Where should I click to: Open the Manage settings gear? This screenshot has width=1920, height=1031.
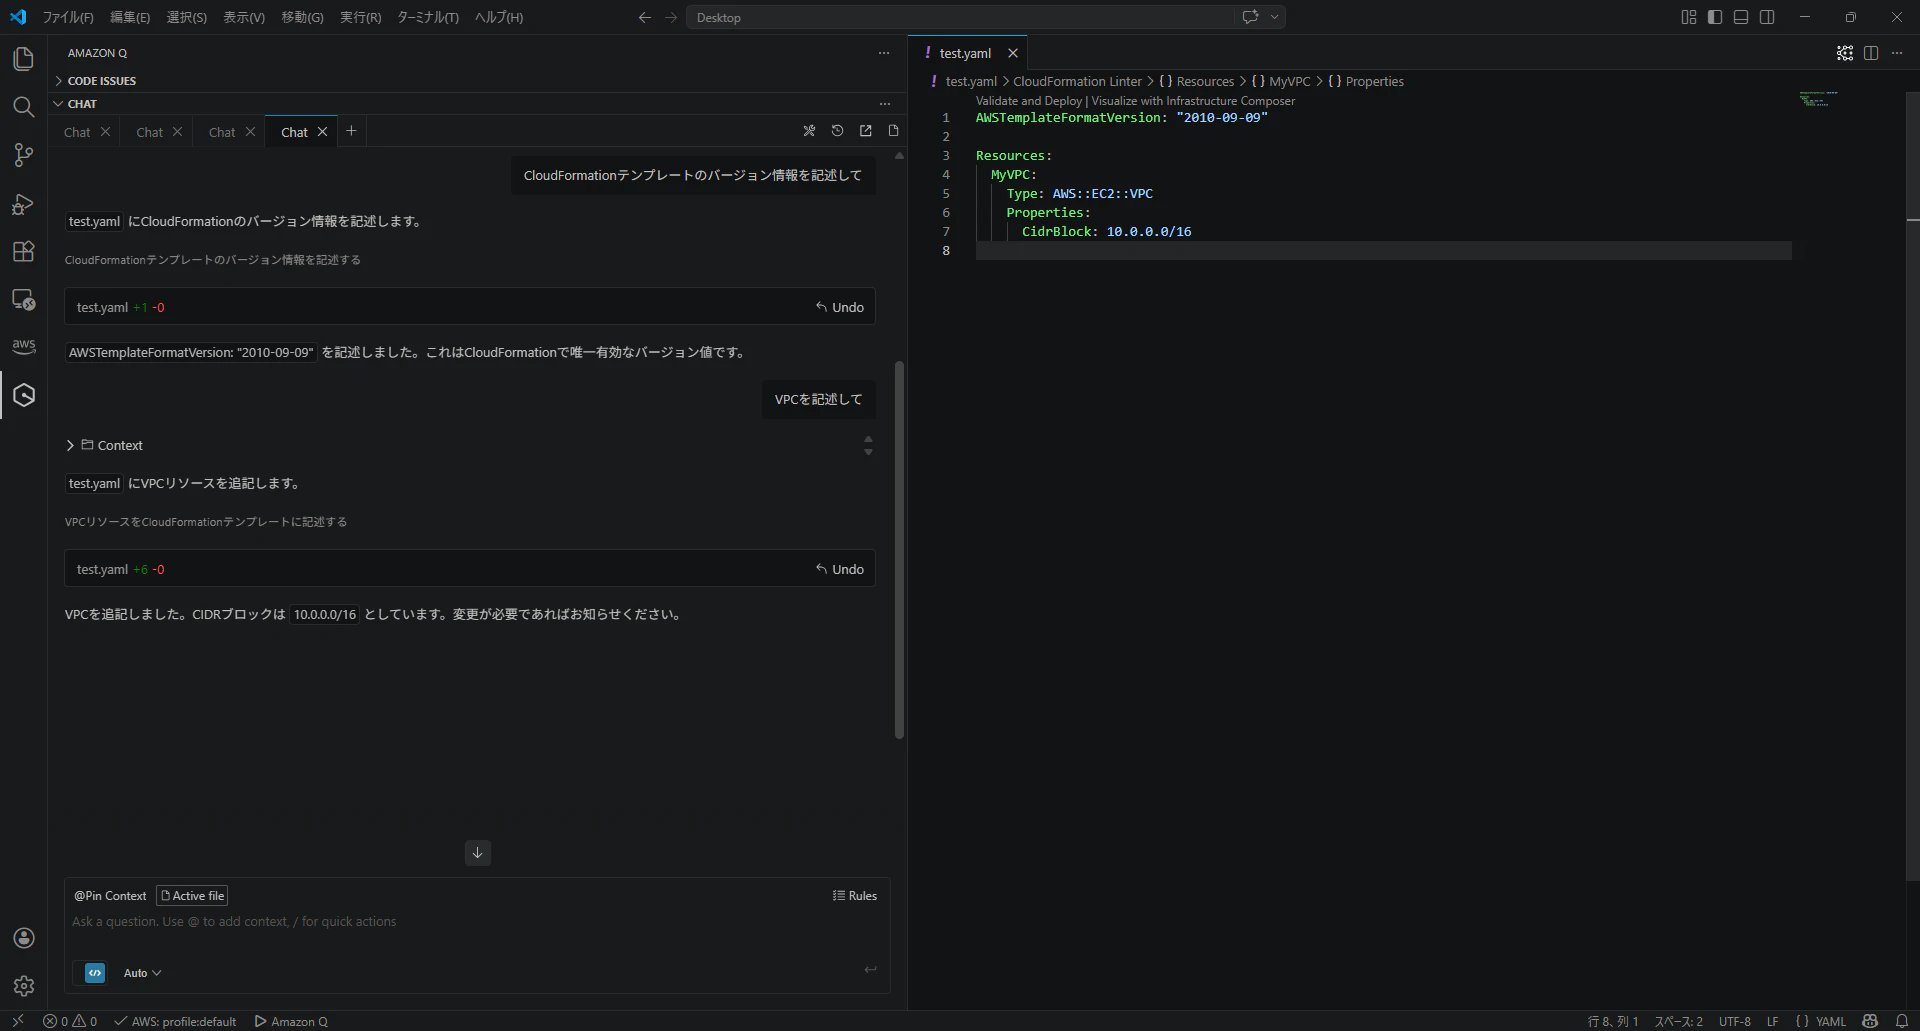click(x=24, y=986)
